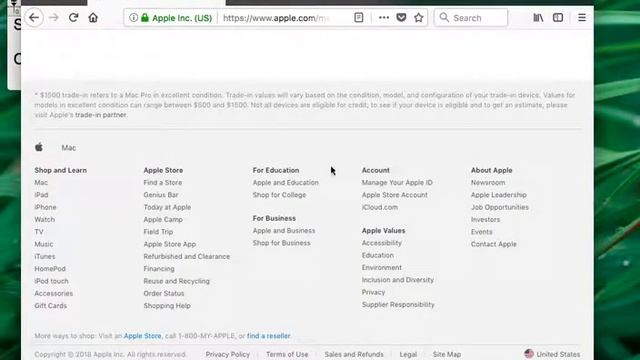Open Inclusion and Diversity
The image size is (640, 360).
click(398, 280)
